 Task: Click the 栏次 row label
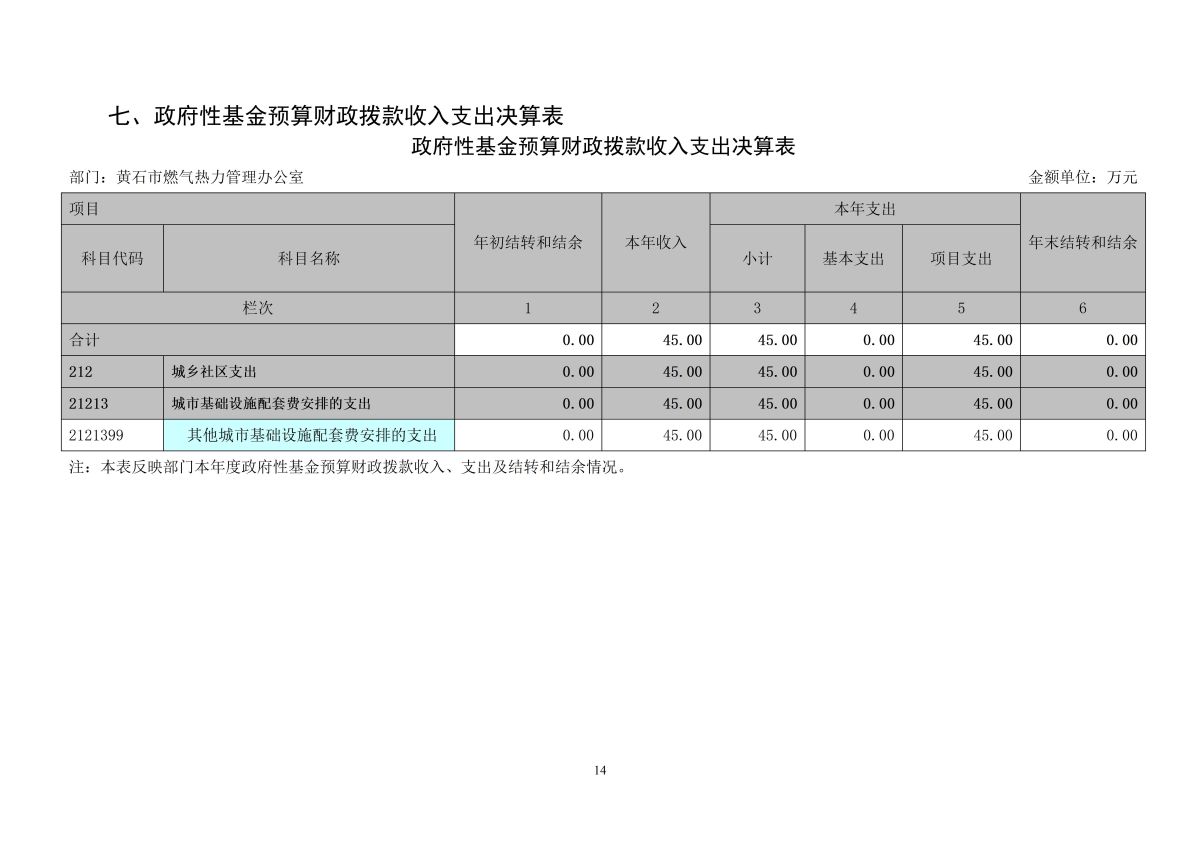click(258, 308)
